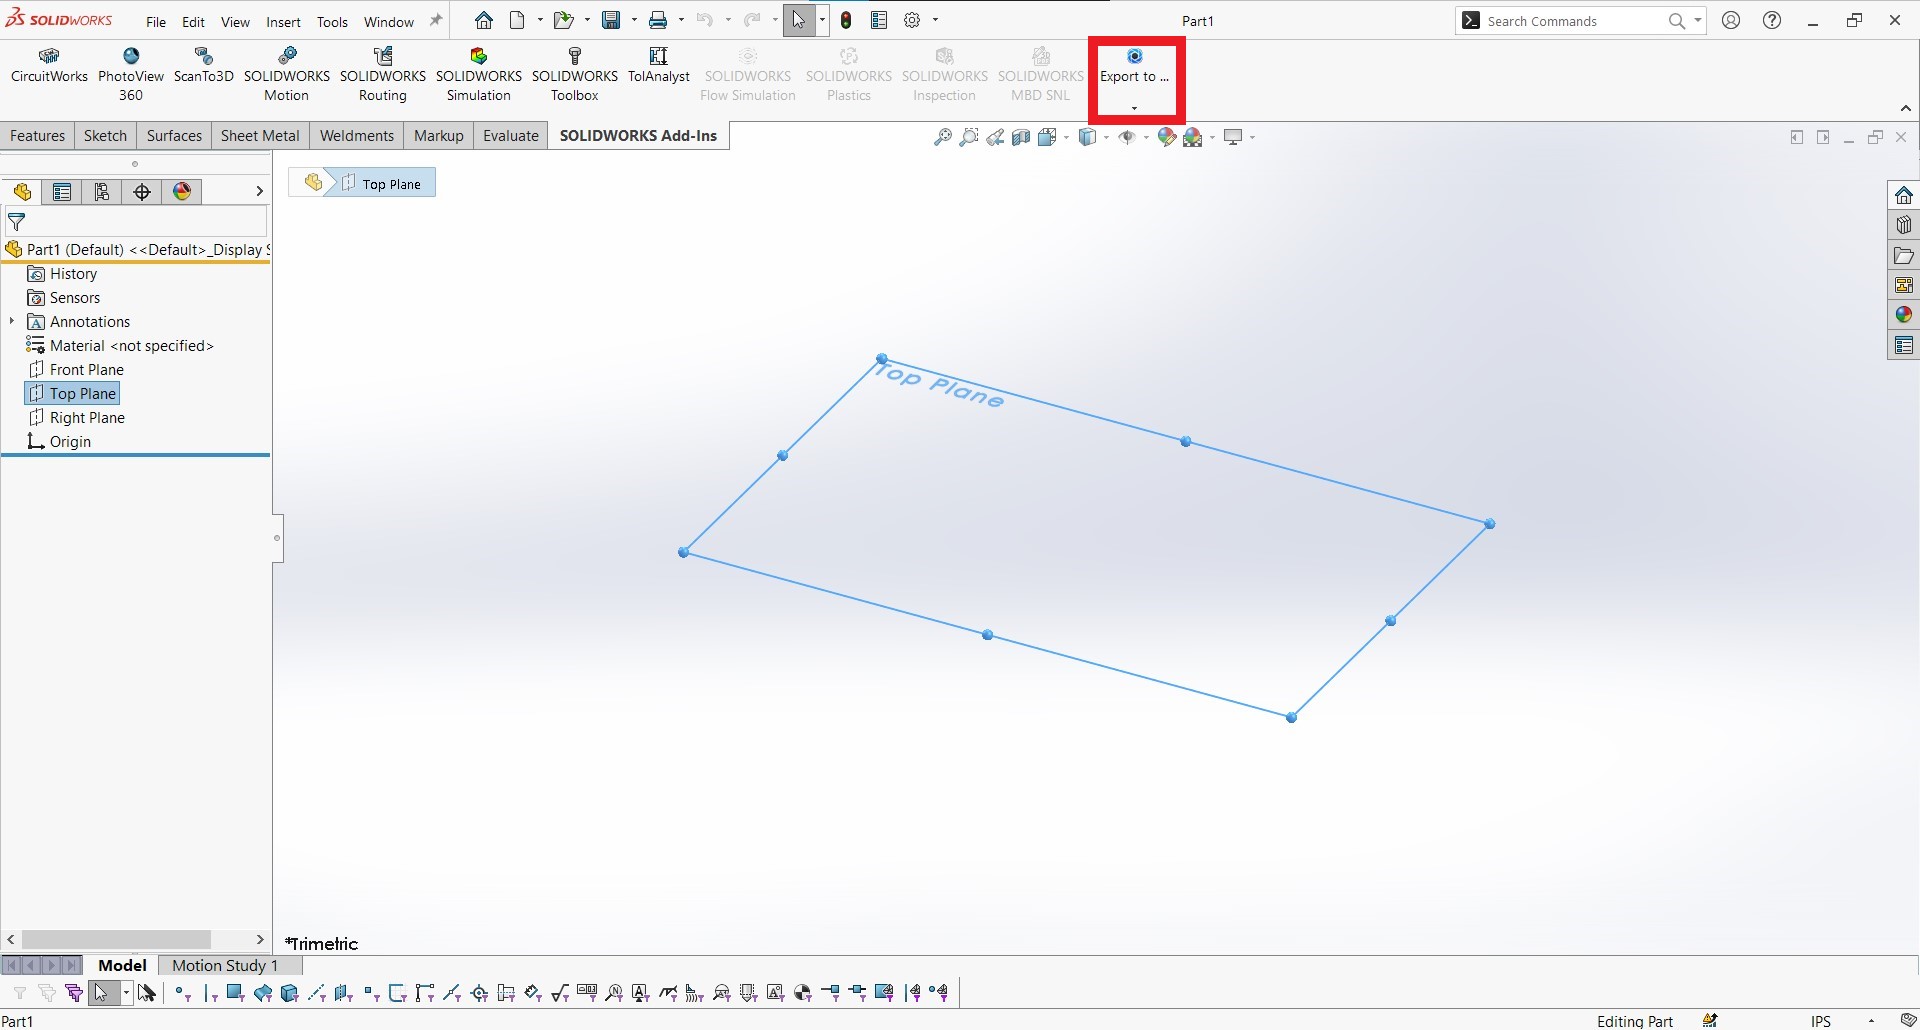The image size is (1920, 1030).
Task: Toggle the Filter Edges selection filter
Action: tap(209, 993)
